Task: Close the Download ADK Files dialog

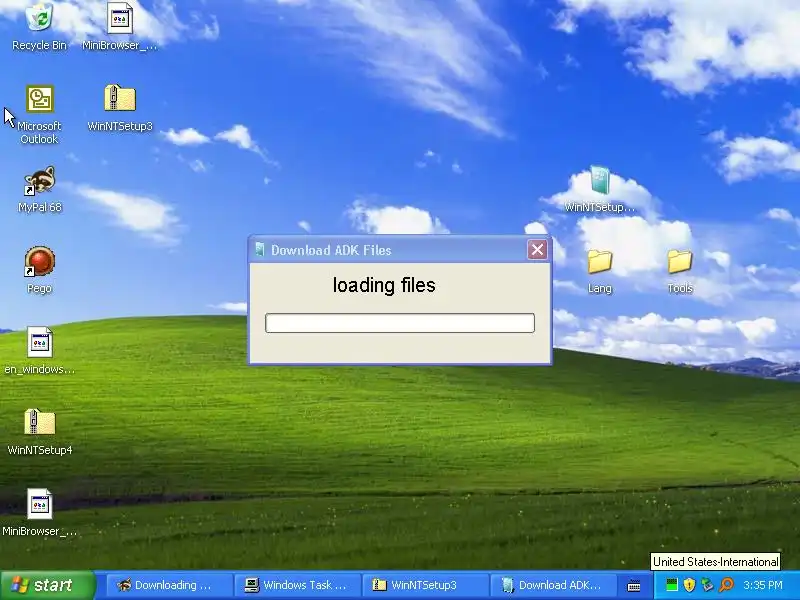Action: click(x=537, y=249)
